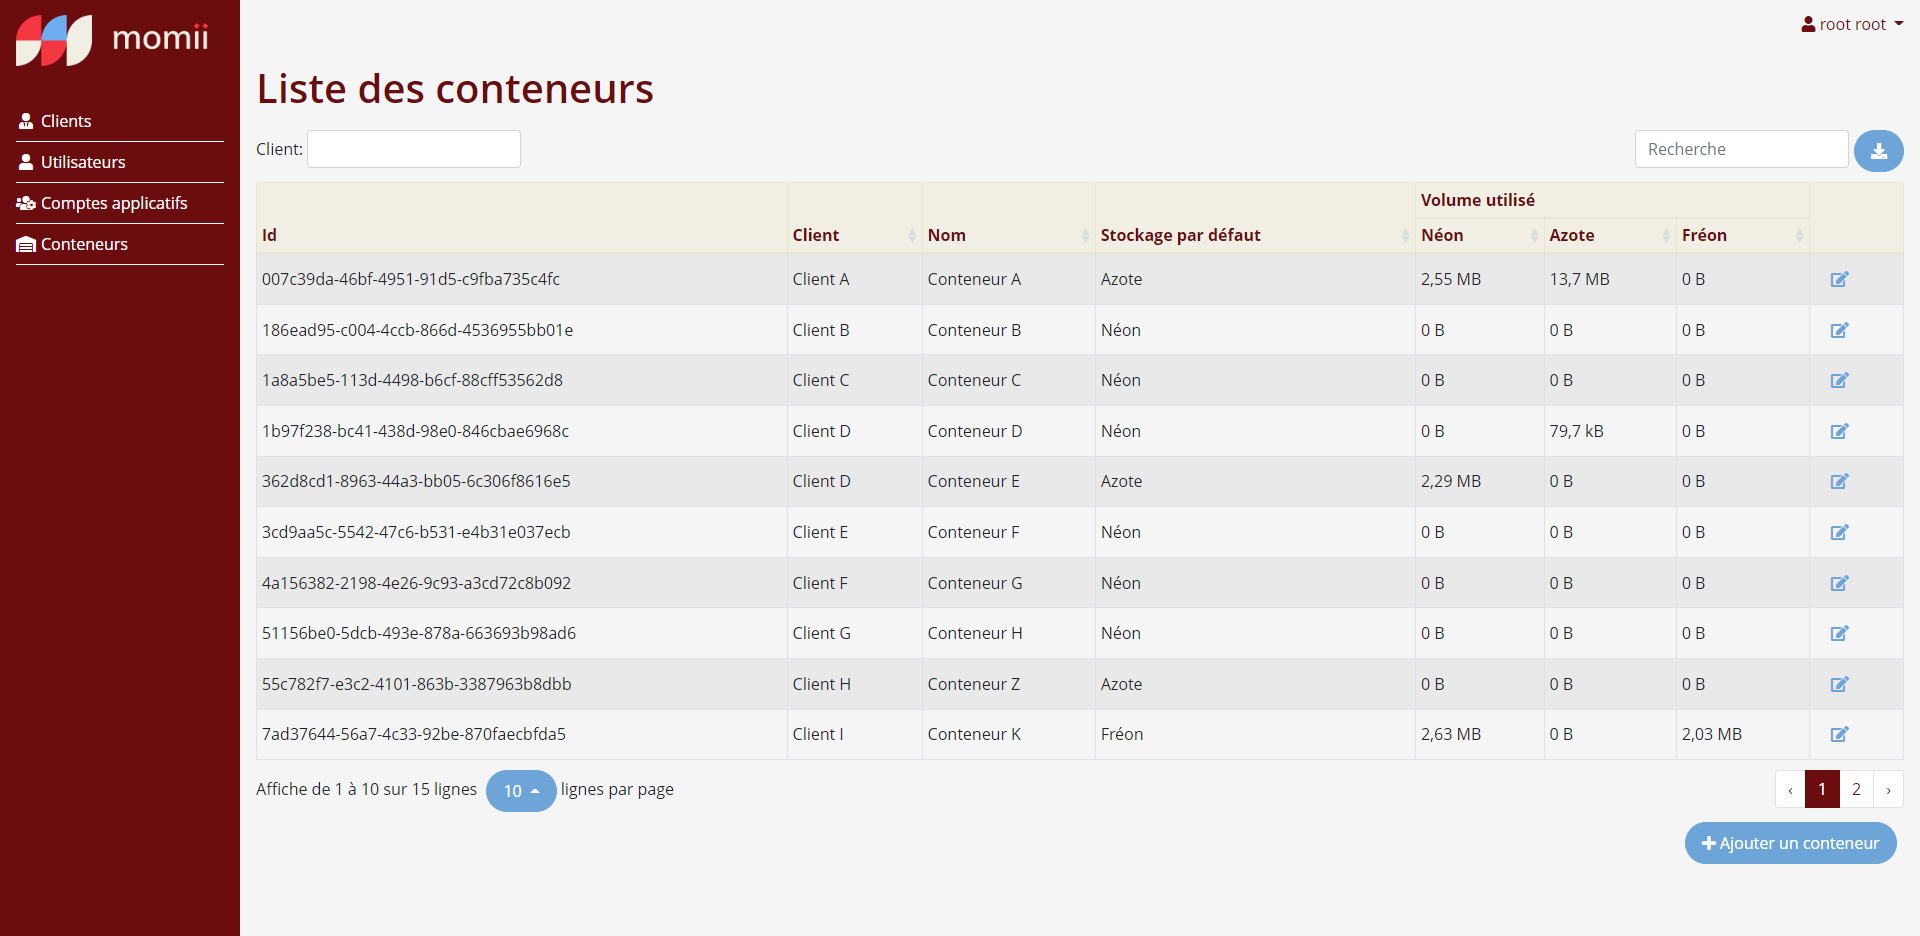Focus the Client filter input field
The height and width of the screenshot is (936, 1920).
[x=414, y=149]
